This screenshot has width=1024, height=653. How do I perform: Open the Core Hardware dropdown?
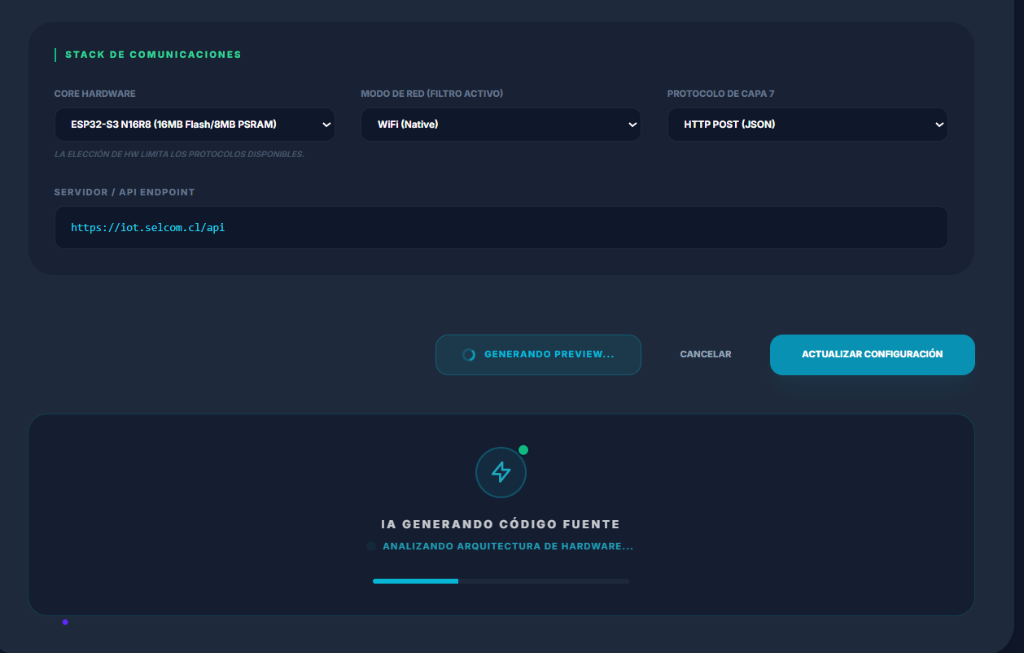(194, 124)
